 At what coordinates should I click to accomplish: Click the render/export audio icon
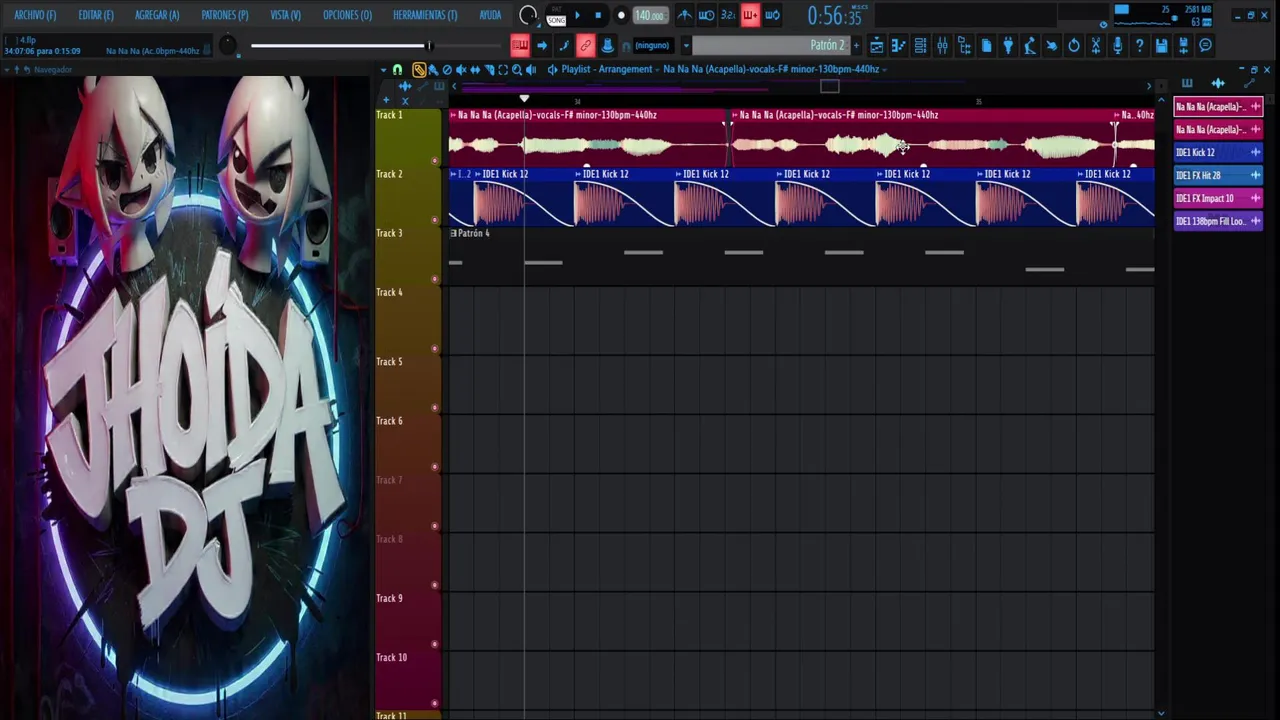point(1183,45)
